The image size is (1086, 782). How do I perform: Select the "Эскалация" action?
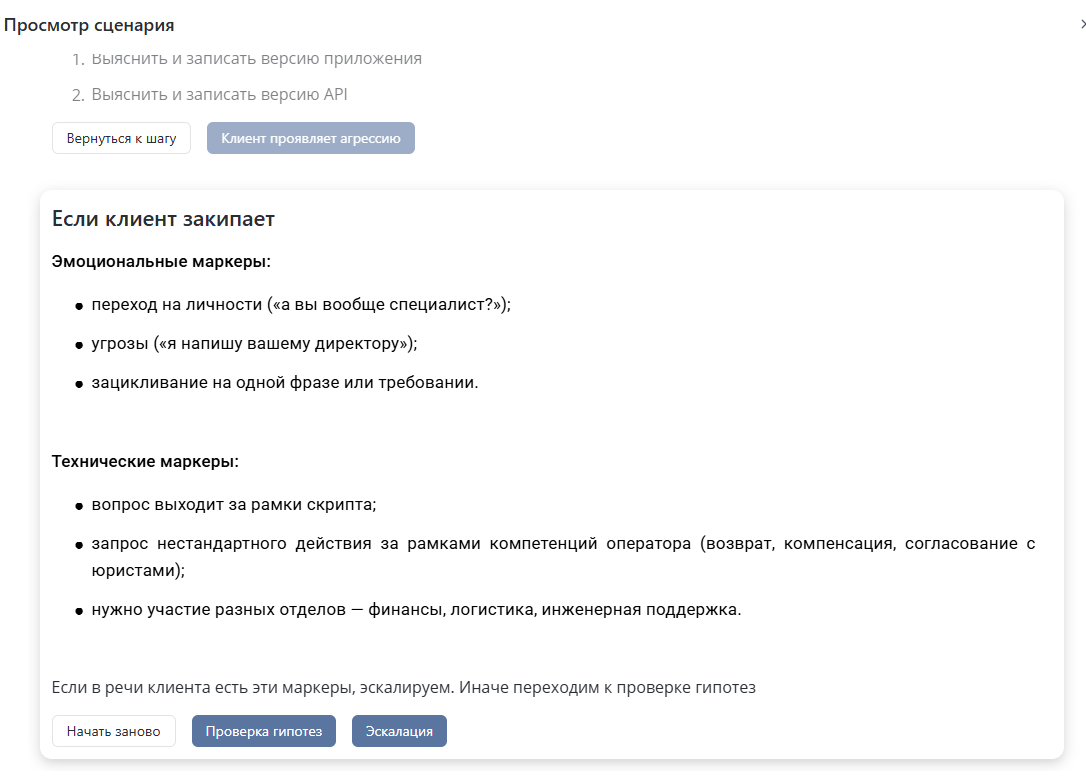coord(399,731)
